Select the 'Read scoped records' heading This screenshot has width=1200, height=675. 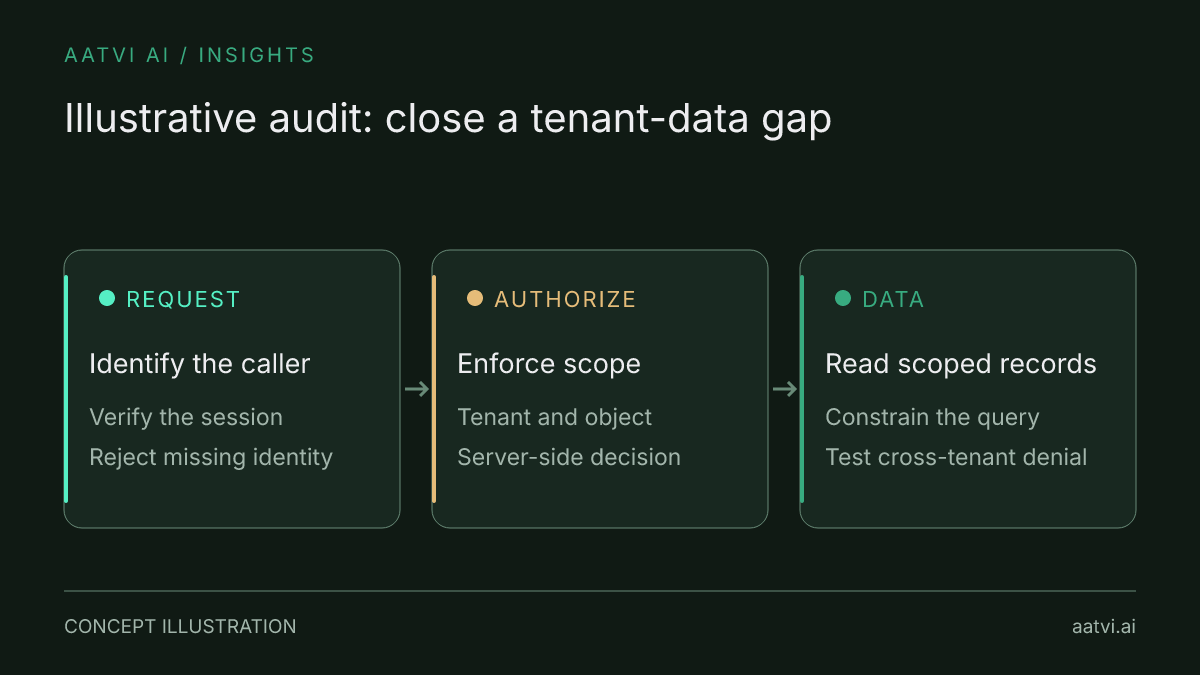(961, 364)
